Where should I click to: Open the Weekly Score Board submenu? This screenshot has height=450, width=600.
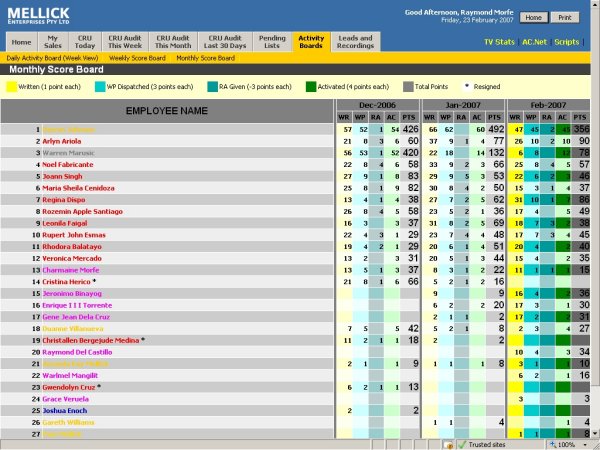pos(137,58)
